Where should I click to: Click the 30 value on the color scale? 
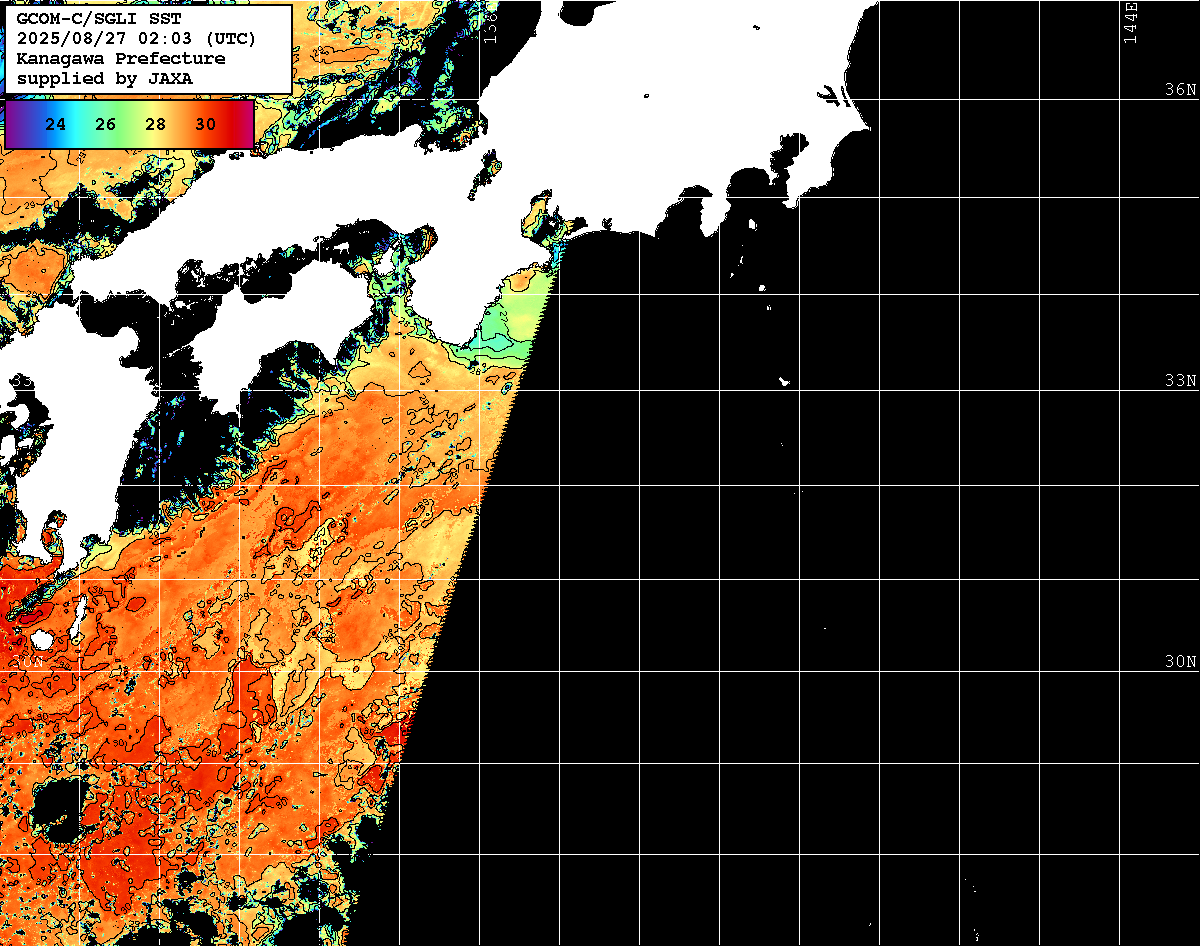(206, 125)
